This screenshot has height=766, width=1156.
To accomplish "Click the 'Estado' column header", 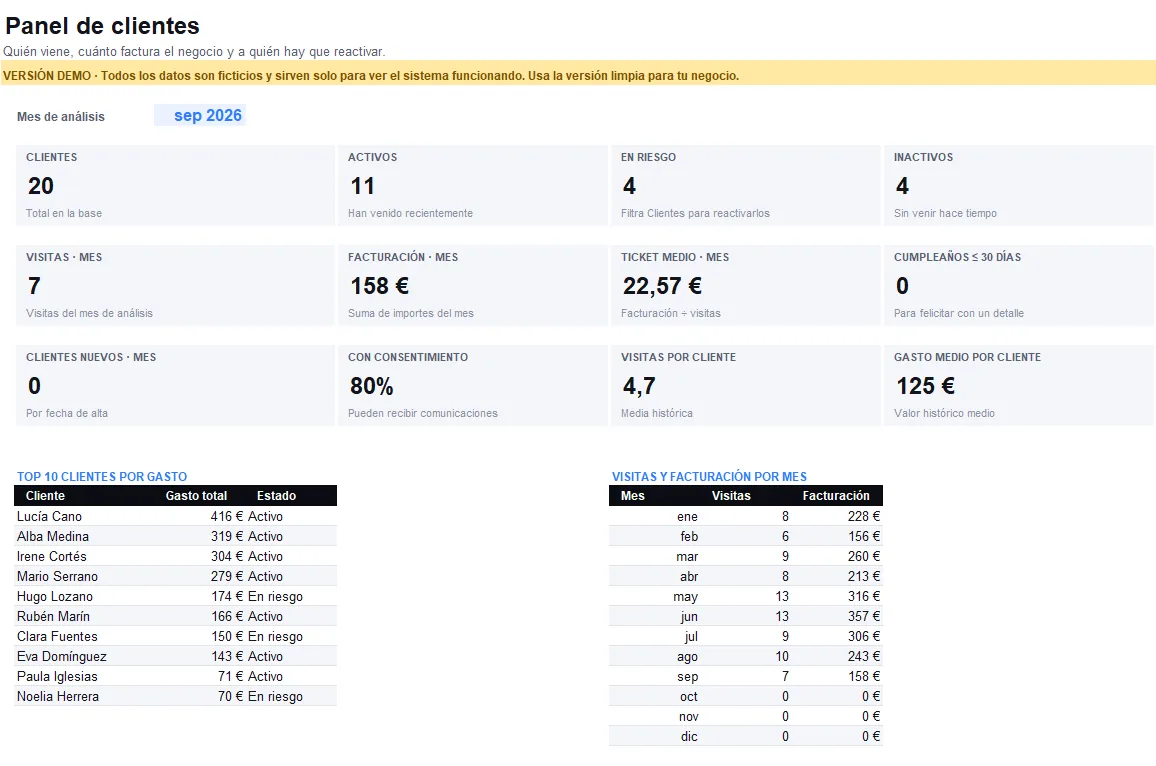I will (x=276, y=495).
